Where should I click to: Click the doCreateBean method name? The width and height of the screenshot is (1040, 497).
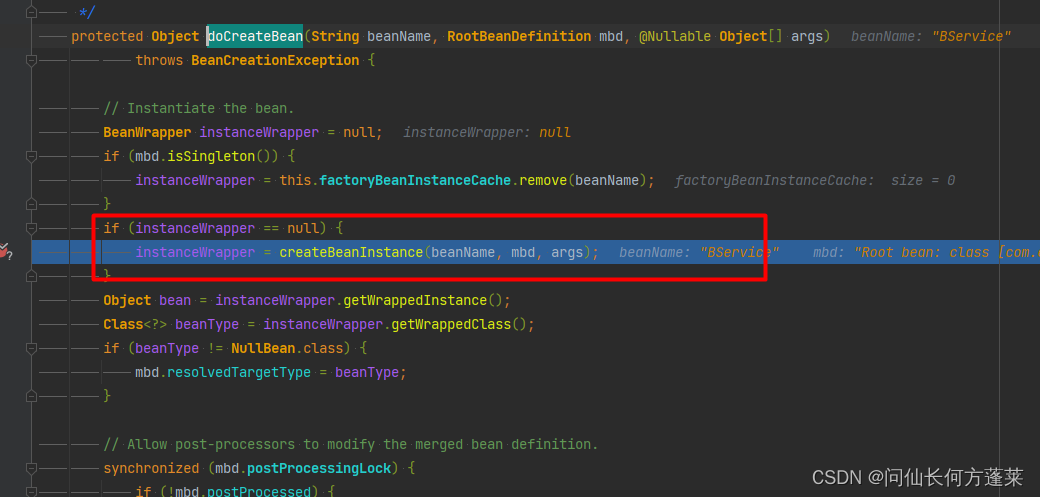click(x=255, y=36)
